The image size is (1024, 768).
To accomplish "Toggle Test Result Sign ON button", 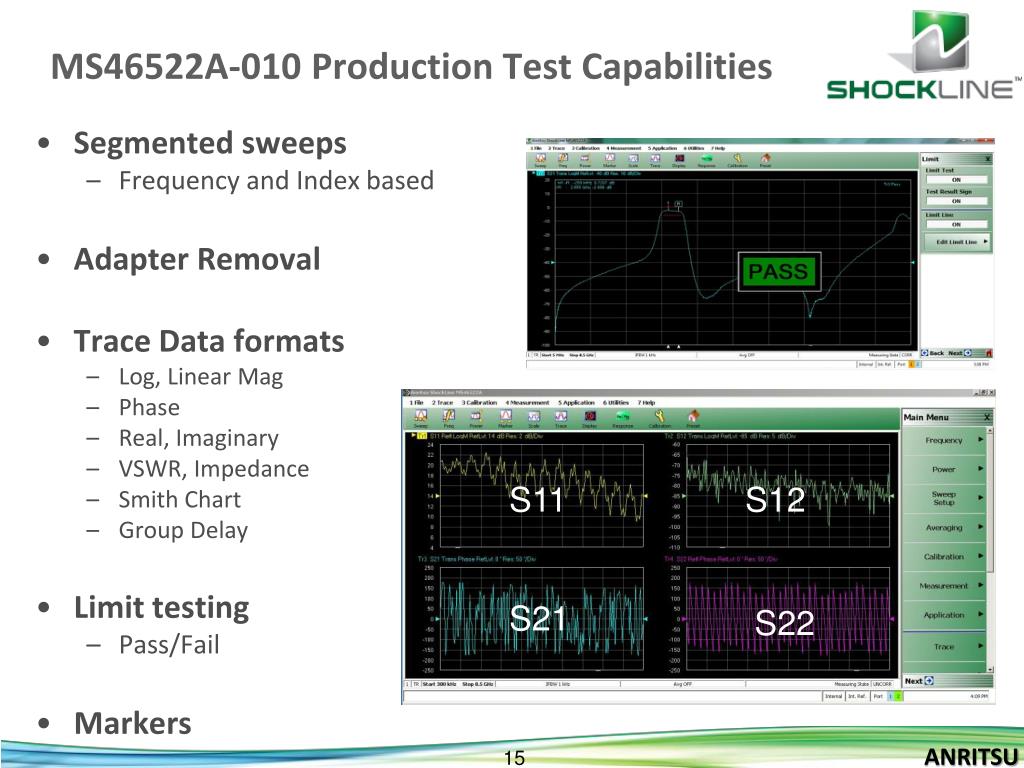I will (956, 201).
